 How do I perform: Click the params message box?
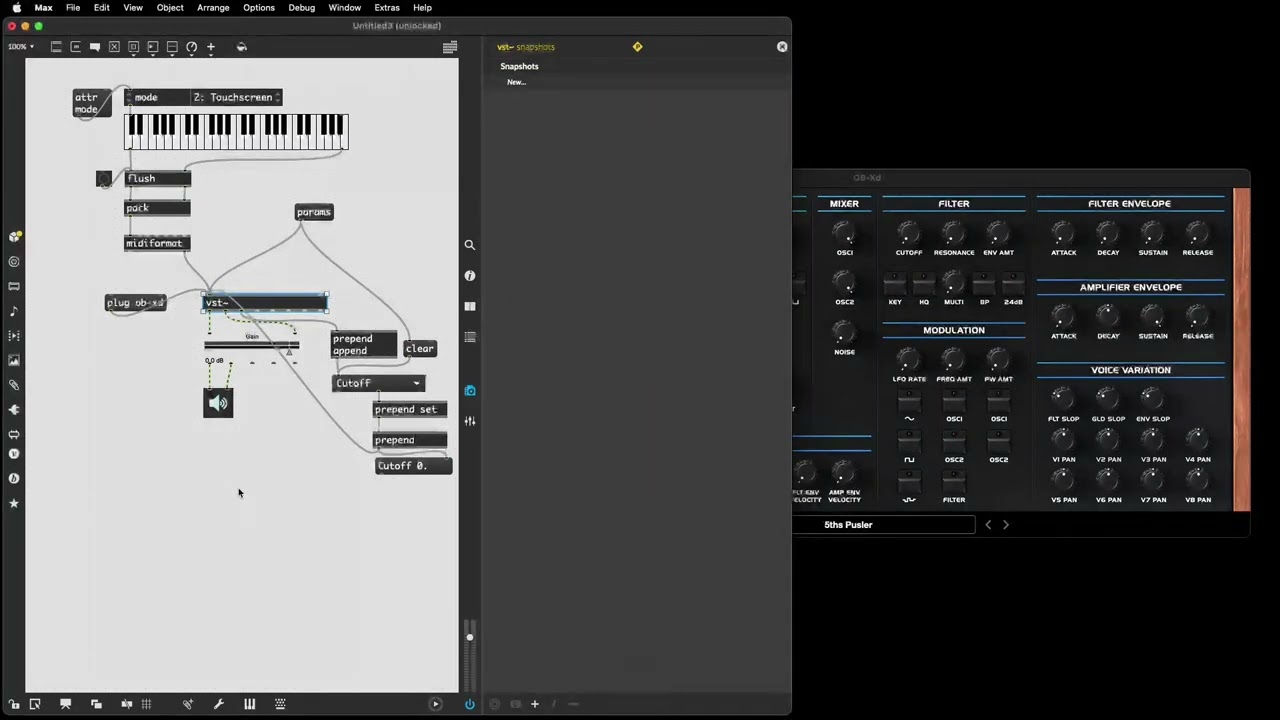click(x=314, y=212)
